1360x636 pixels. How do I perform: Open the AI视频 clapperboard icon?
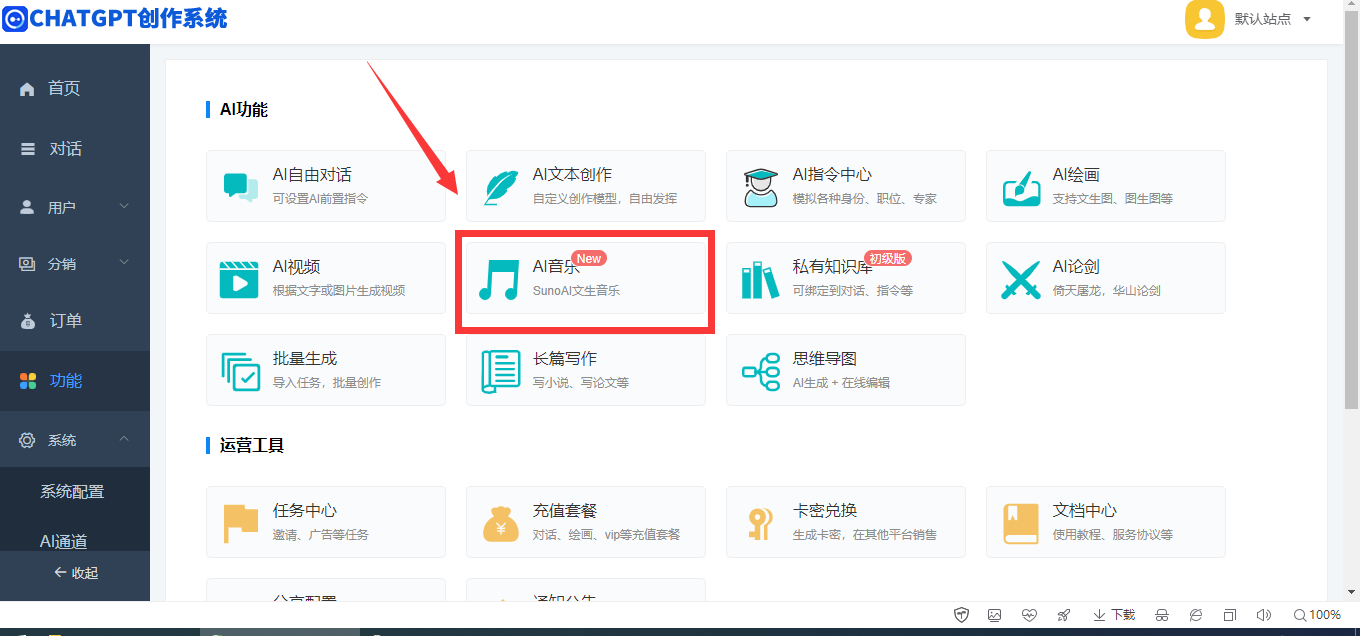[239, 279]
